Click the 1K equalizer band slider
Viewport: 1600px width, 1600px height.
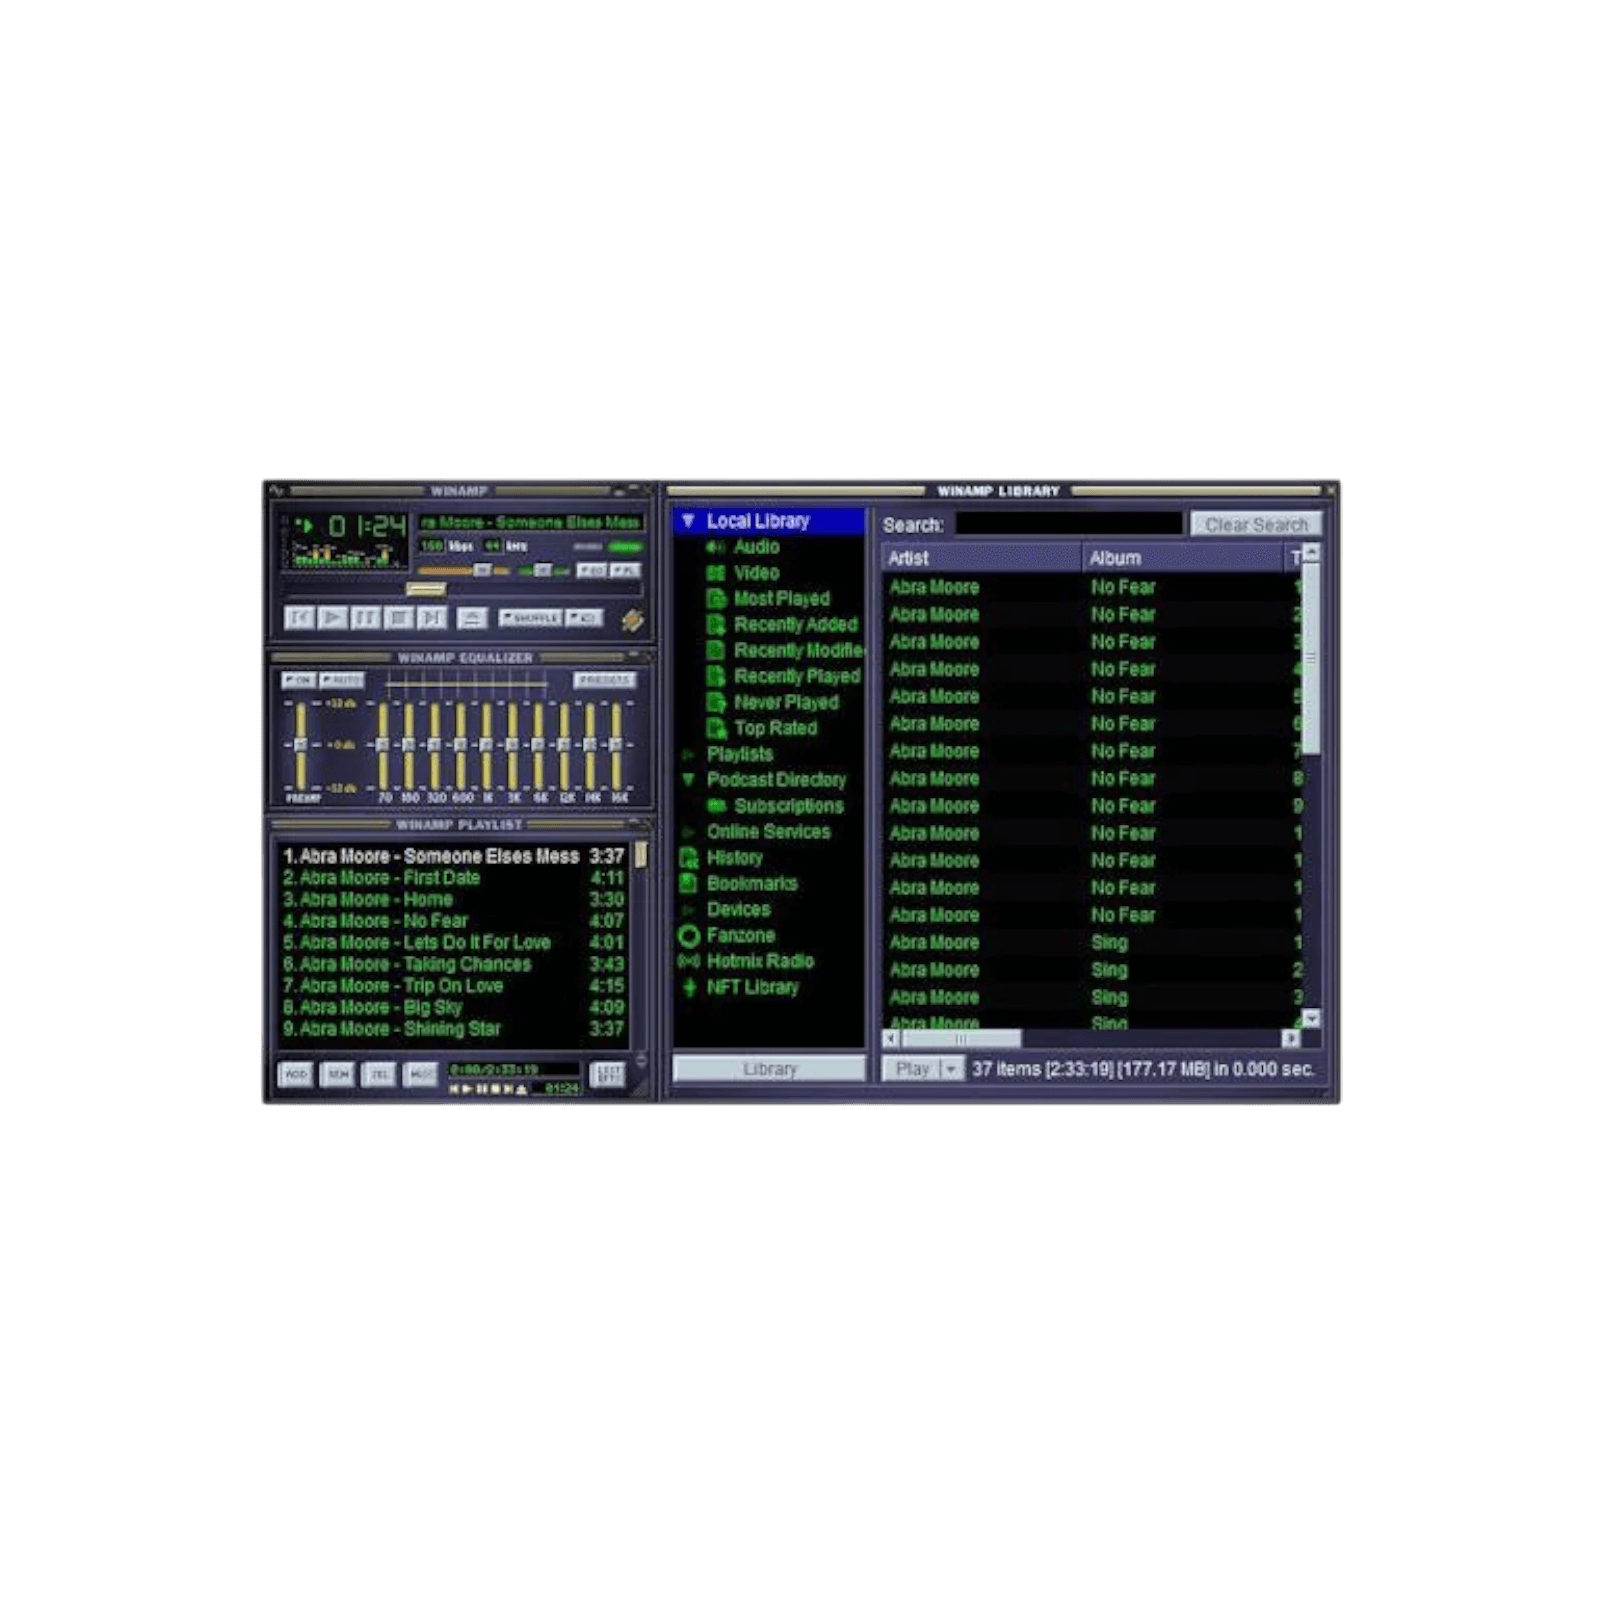[487, 745]
